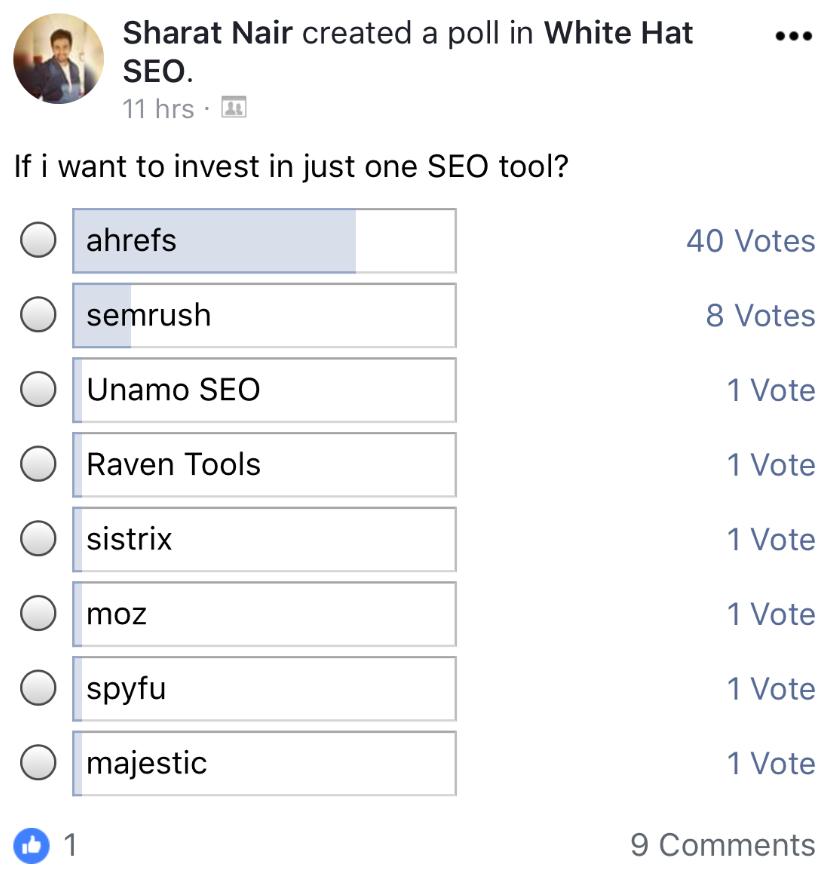
Task: Select the semrush radio button
Action: pos(38,315)
